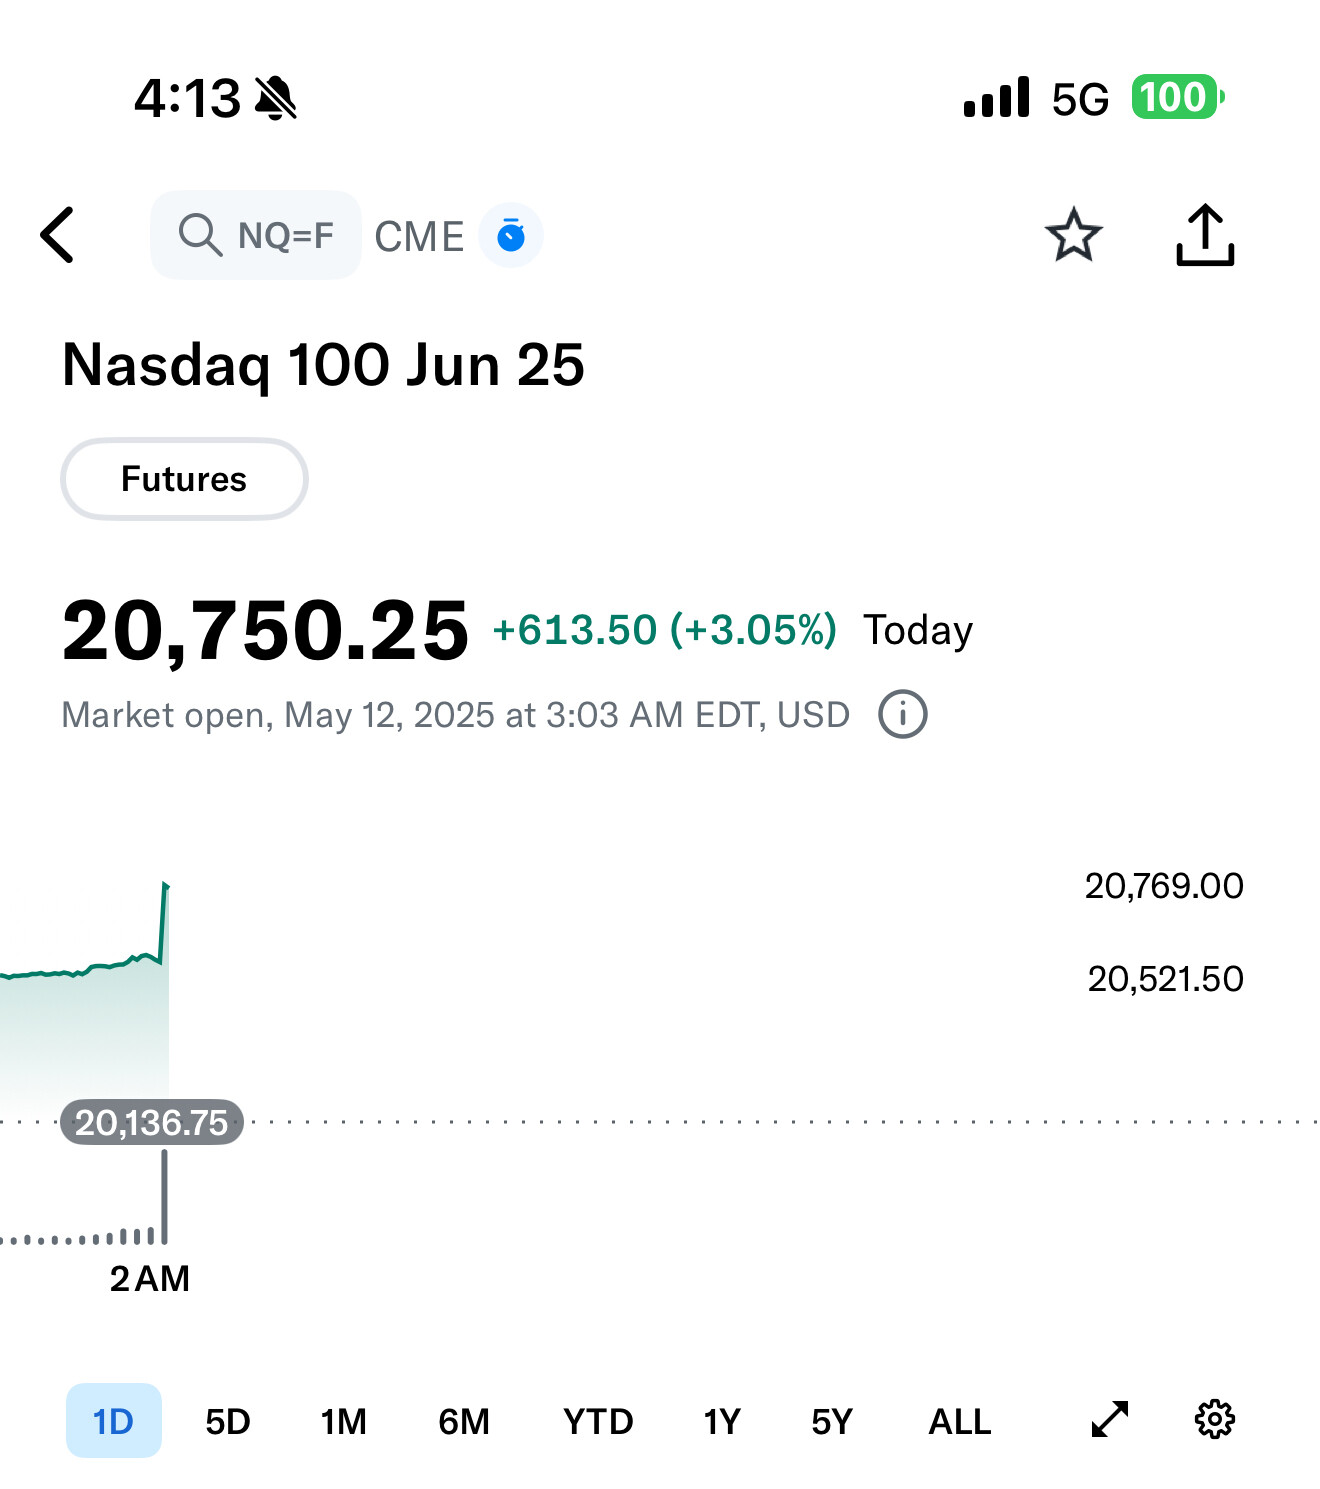View the 1Y chart range
This screenshot has height=1489, width=1320.
point(721,1421)
